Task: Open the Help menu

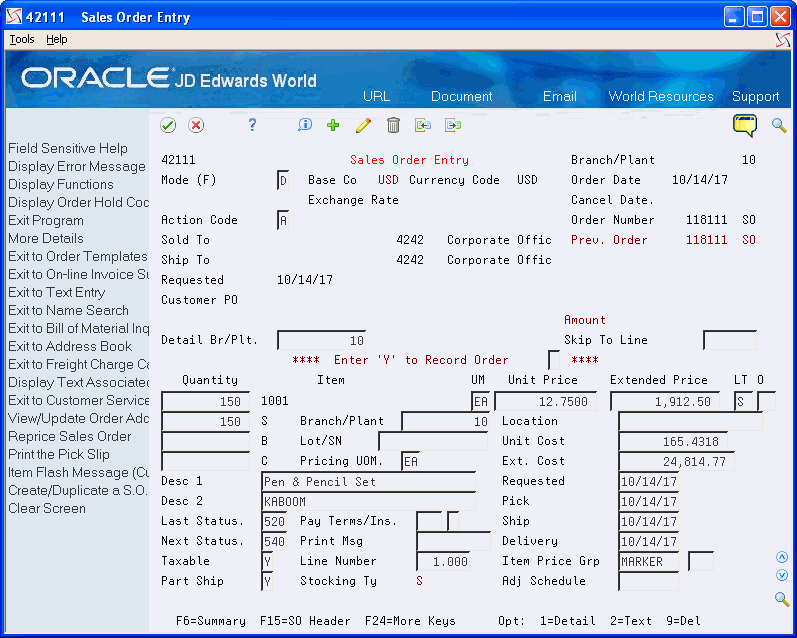Action: (x=56, y=39)
